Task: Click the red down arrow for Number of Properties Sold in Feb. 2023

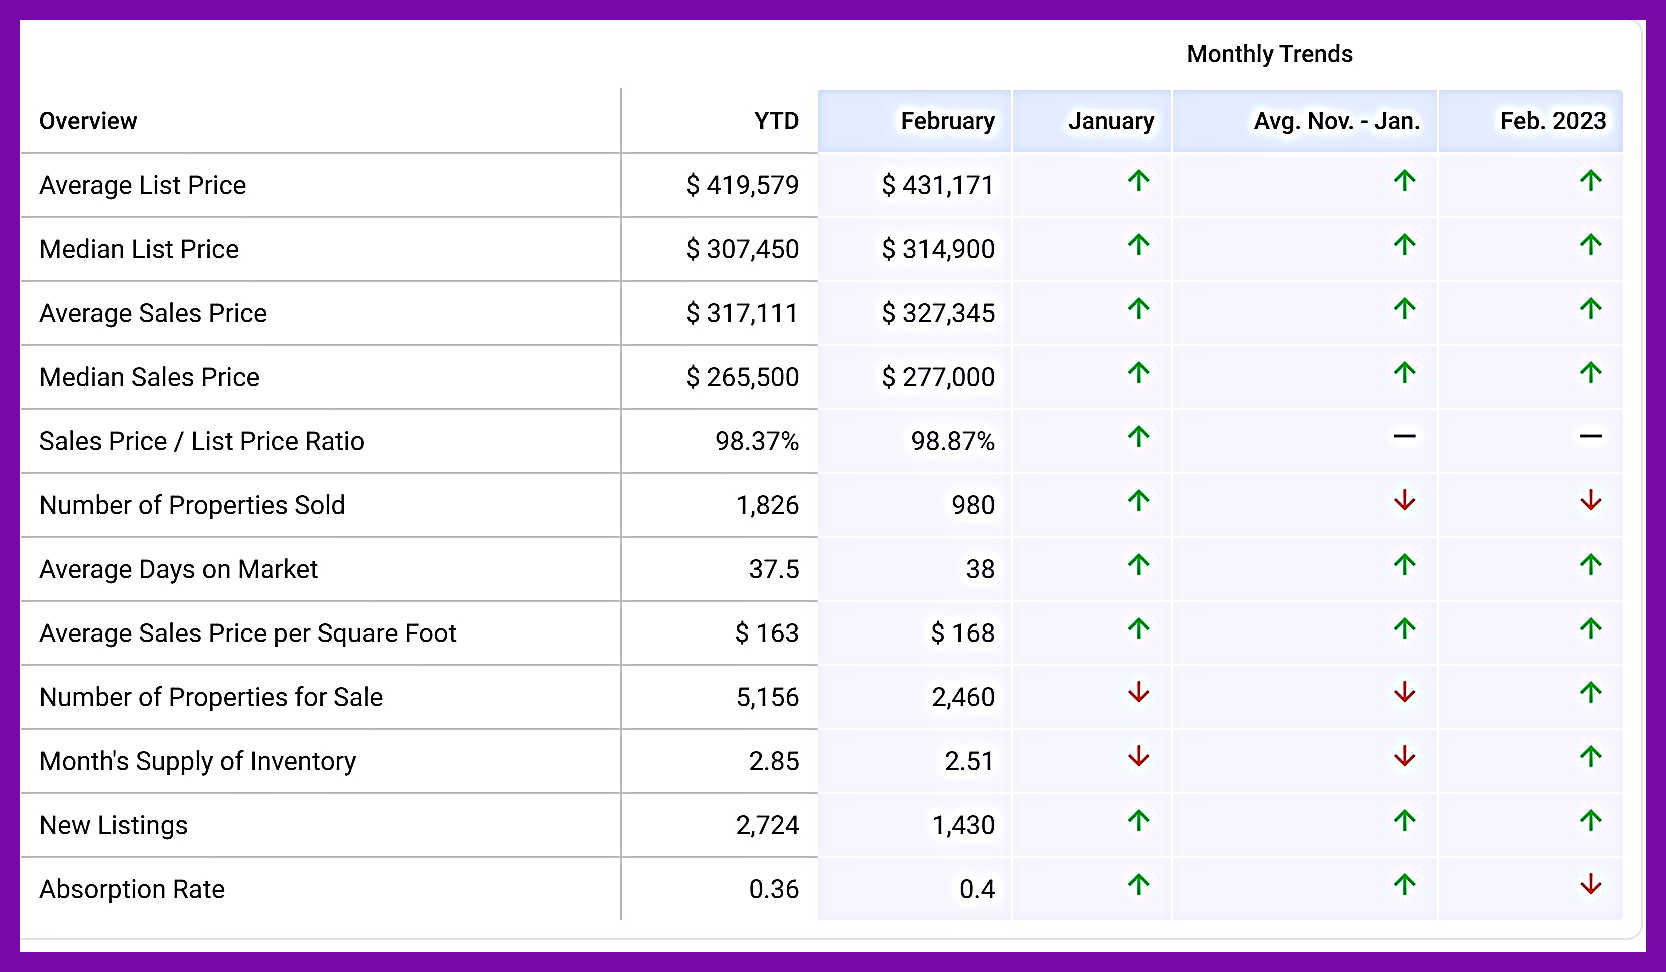Action: (x=1590, y=501)
